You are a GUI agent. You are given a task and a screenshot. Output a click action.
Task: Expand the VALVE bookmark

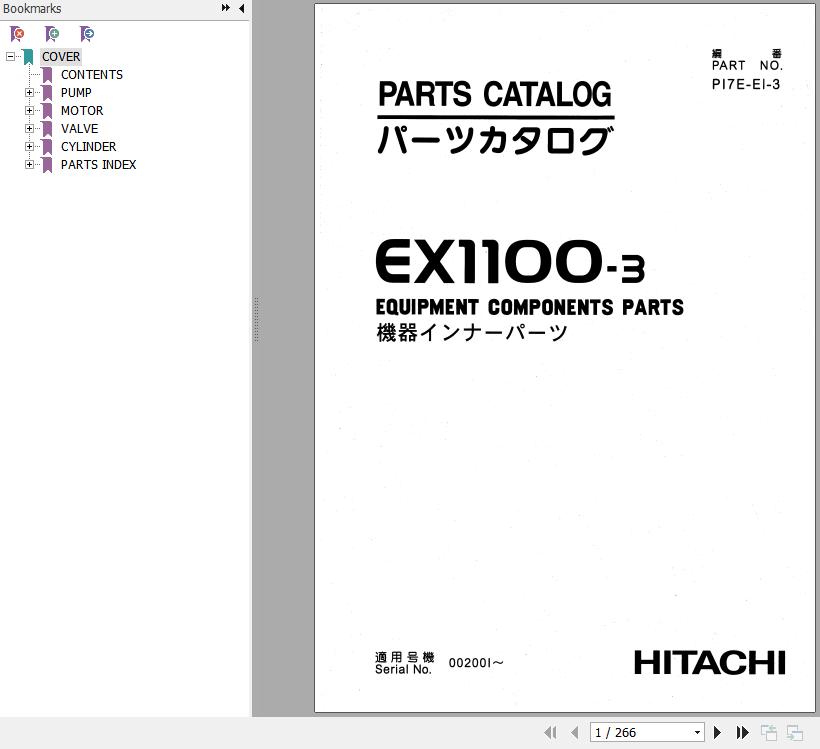[x=29, y=129]
